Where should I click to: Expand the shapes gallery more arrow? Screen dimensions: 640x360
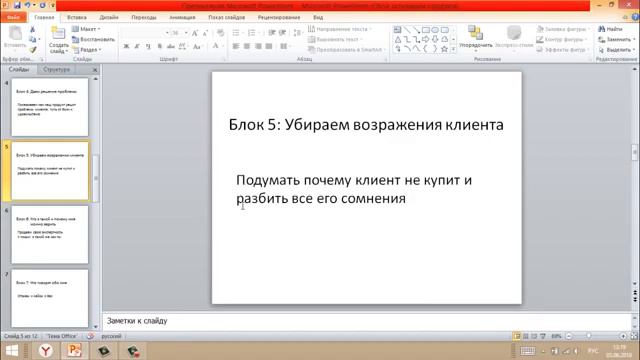(453, 49)
